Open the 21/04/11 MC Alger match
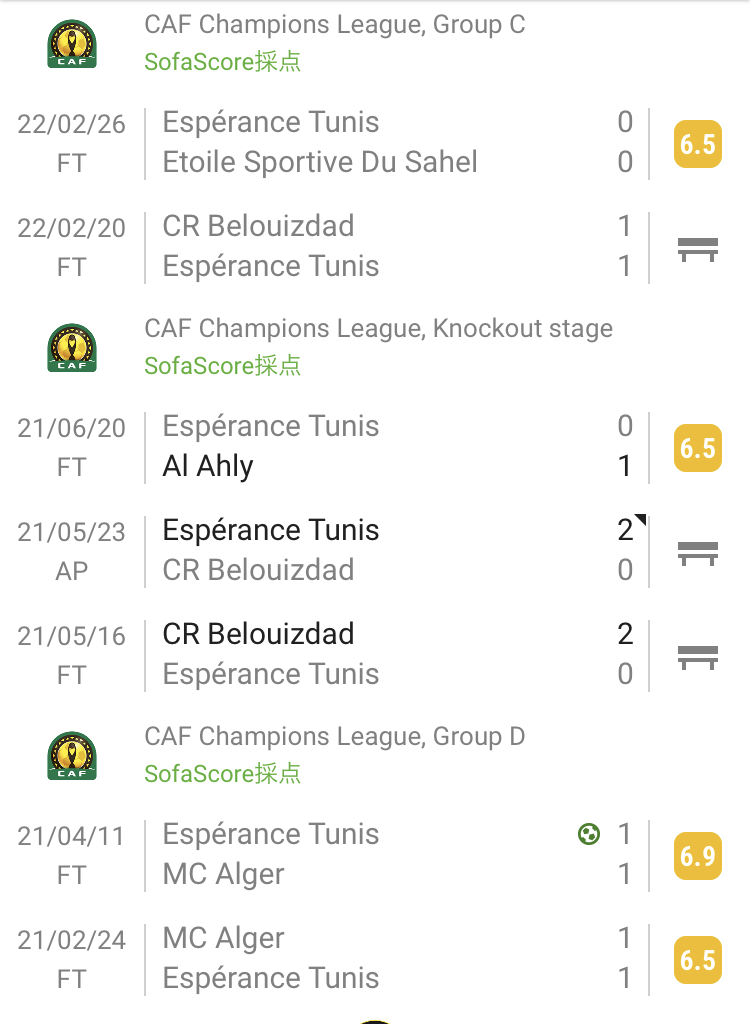The width and height of the screenshot is (750, 1024). pos(375,856)
